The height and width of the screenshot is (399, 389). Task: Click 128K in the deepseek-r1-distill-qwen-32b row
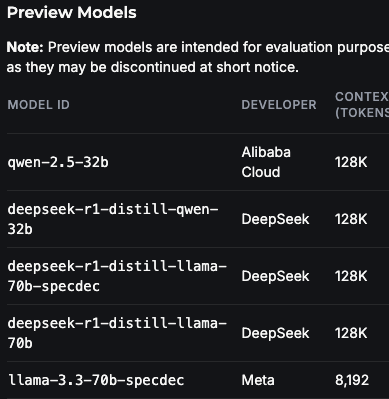coord(351,219)
